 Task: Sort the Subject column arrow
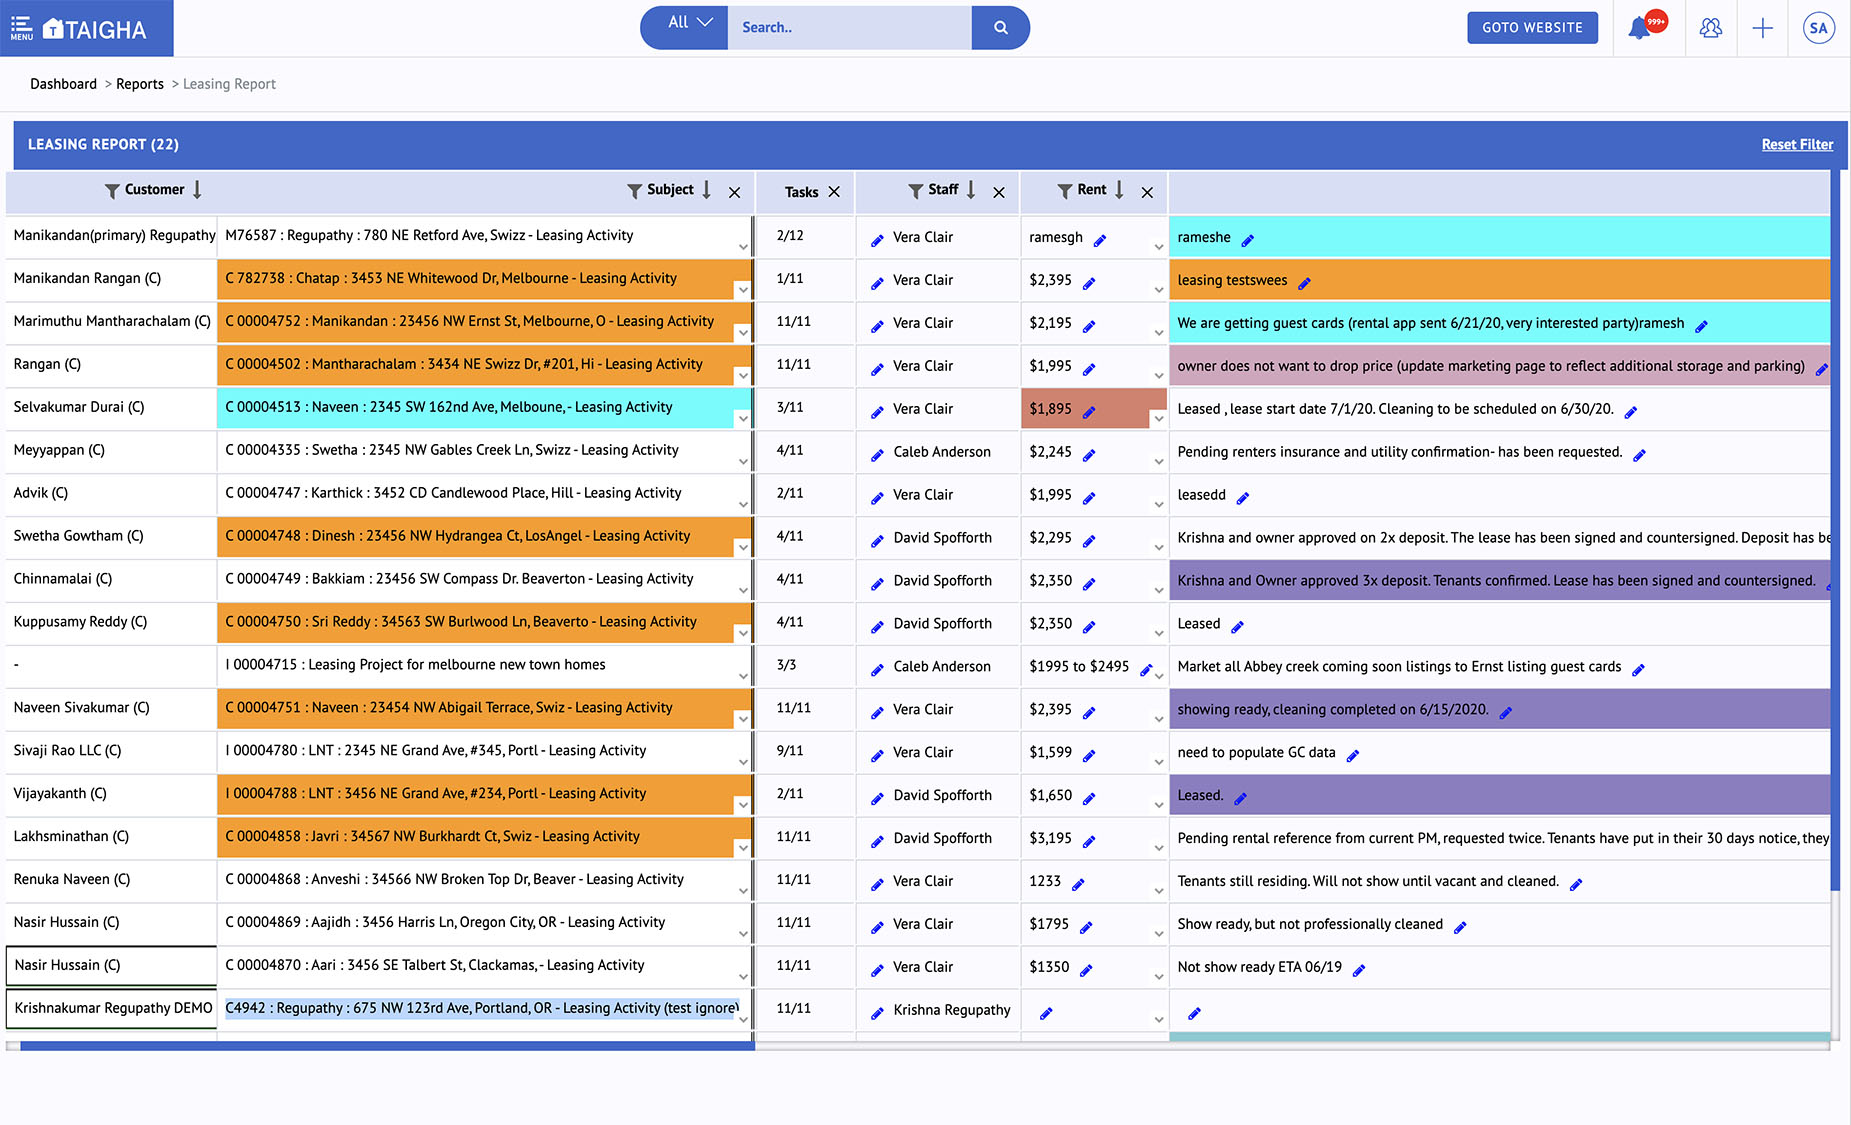tap(706, 190)
